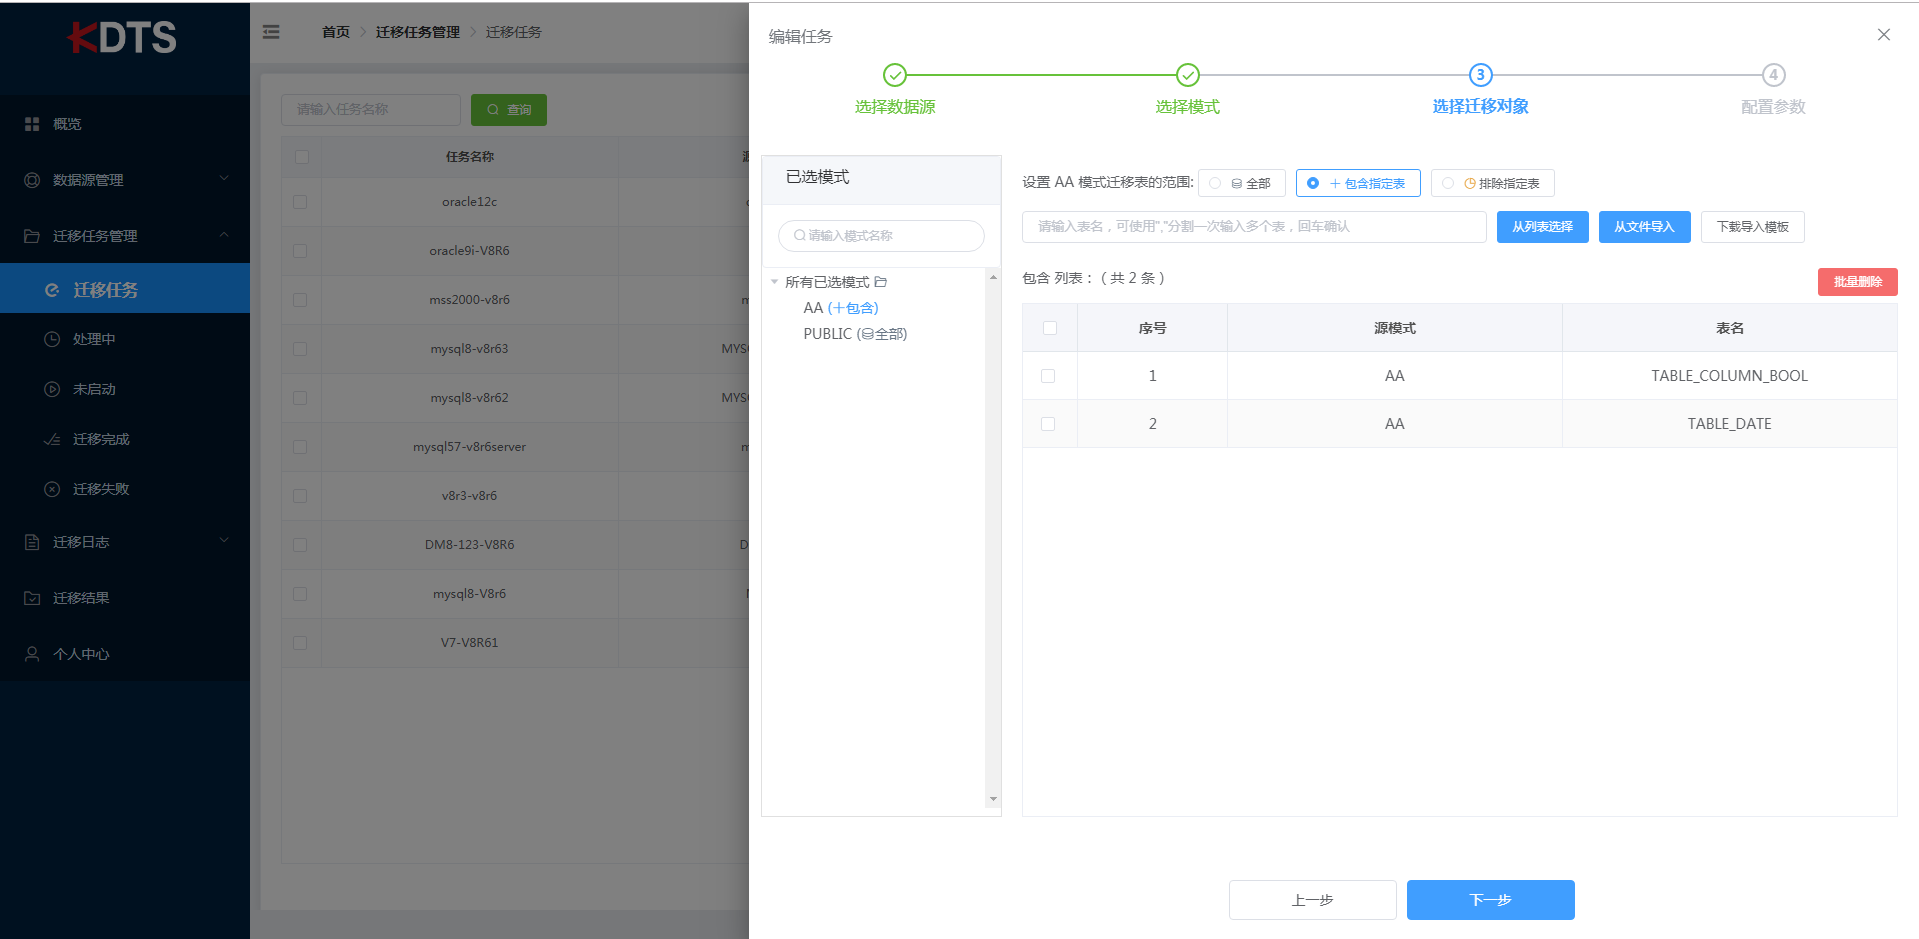Image resolution: width=1919 pixels, height=939 pixels.
Task: Open the 迁移完成 submenu item
Action: [x=124, y=439]
